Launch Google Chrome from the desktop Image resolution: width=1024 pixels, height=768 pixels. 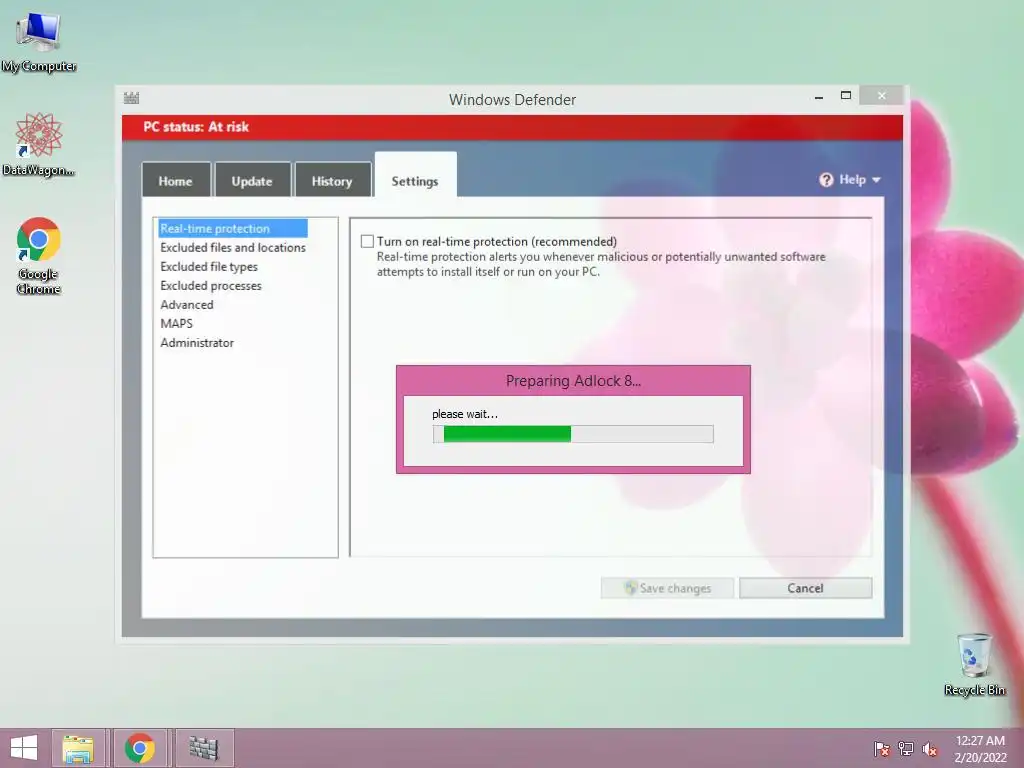click(39, 255)
